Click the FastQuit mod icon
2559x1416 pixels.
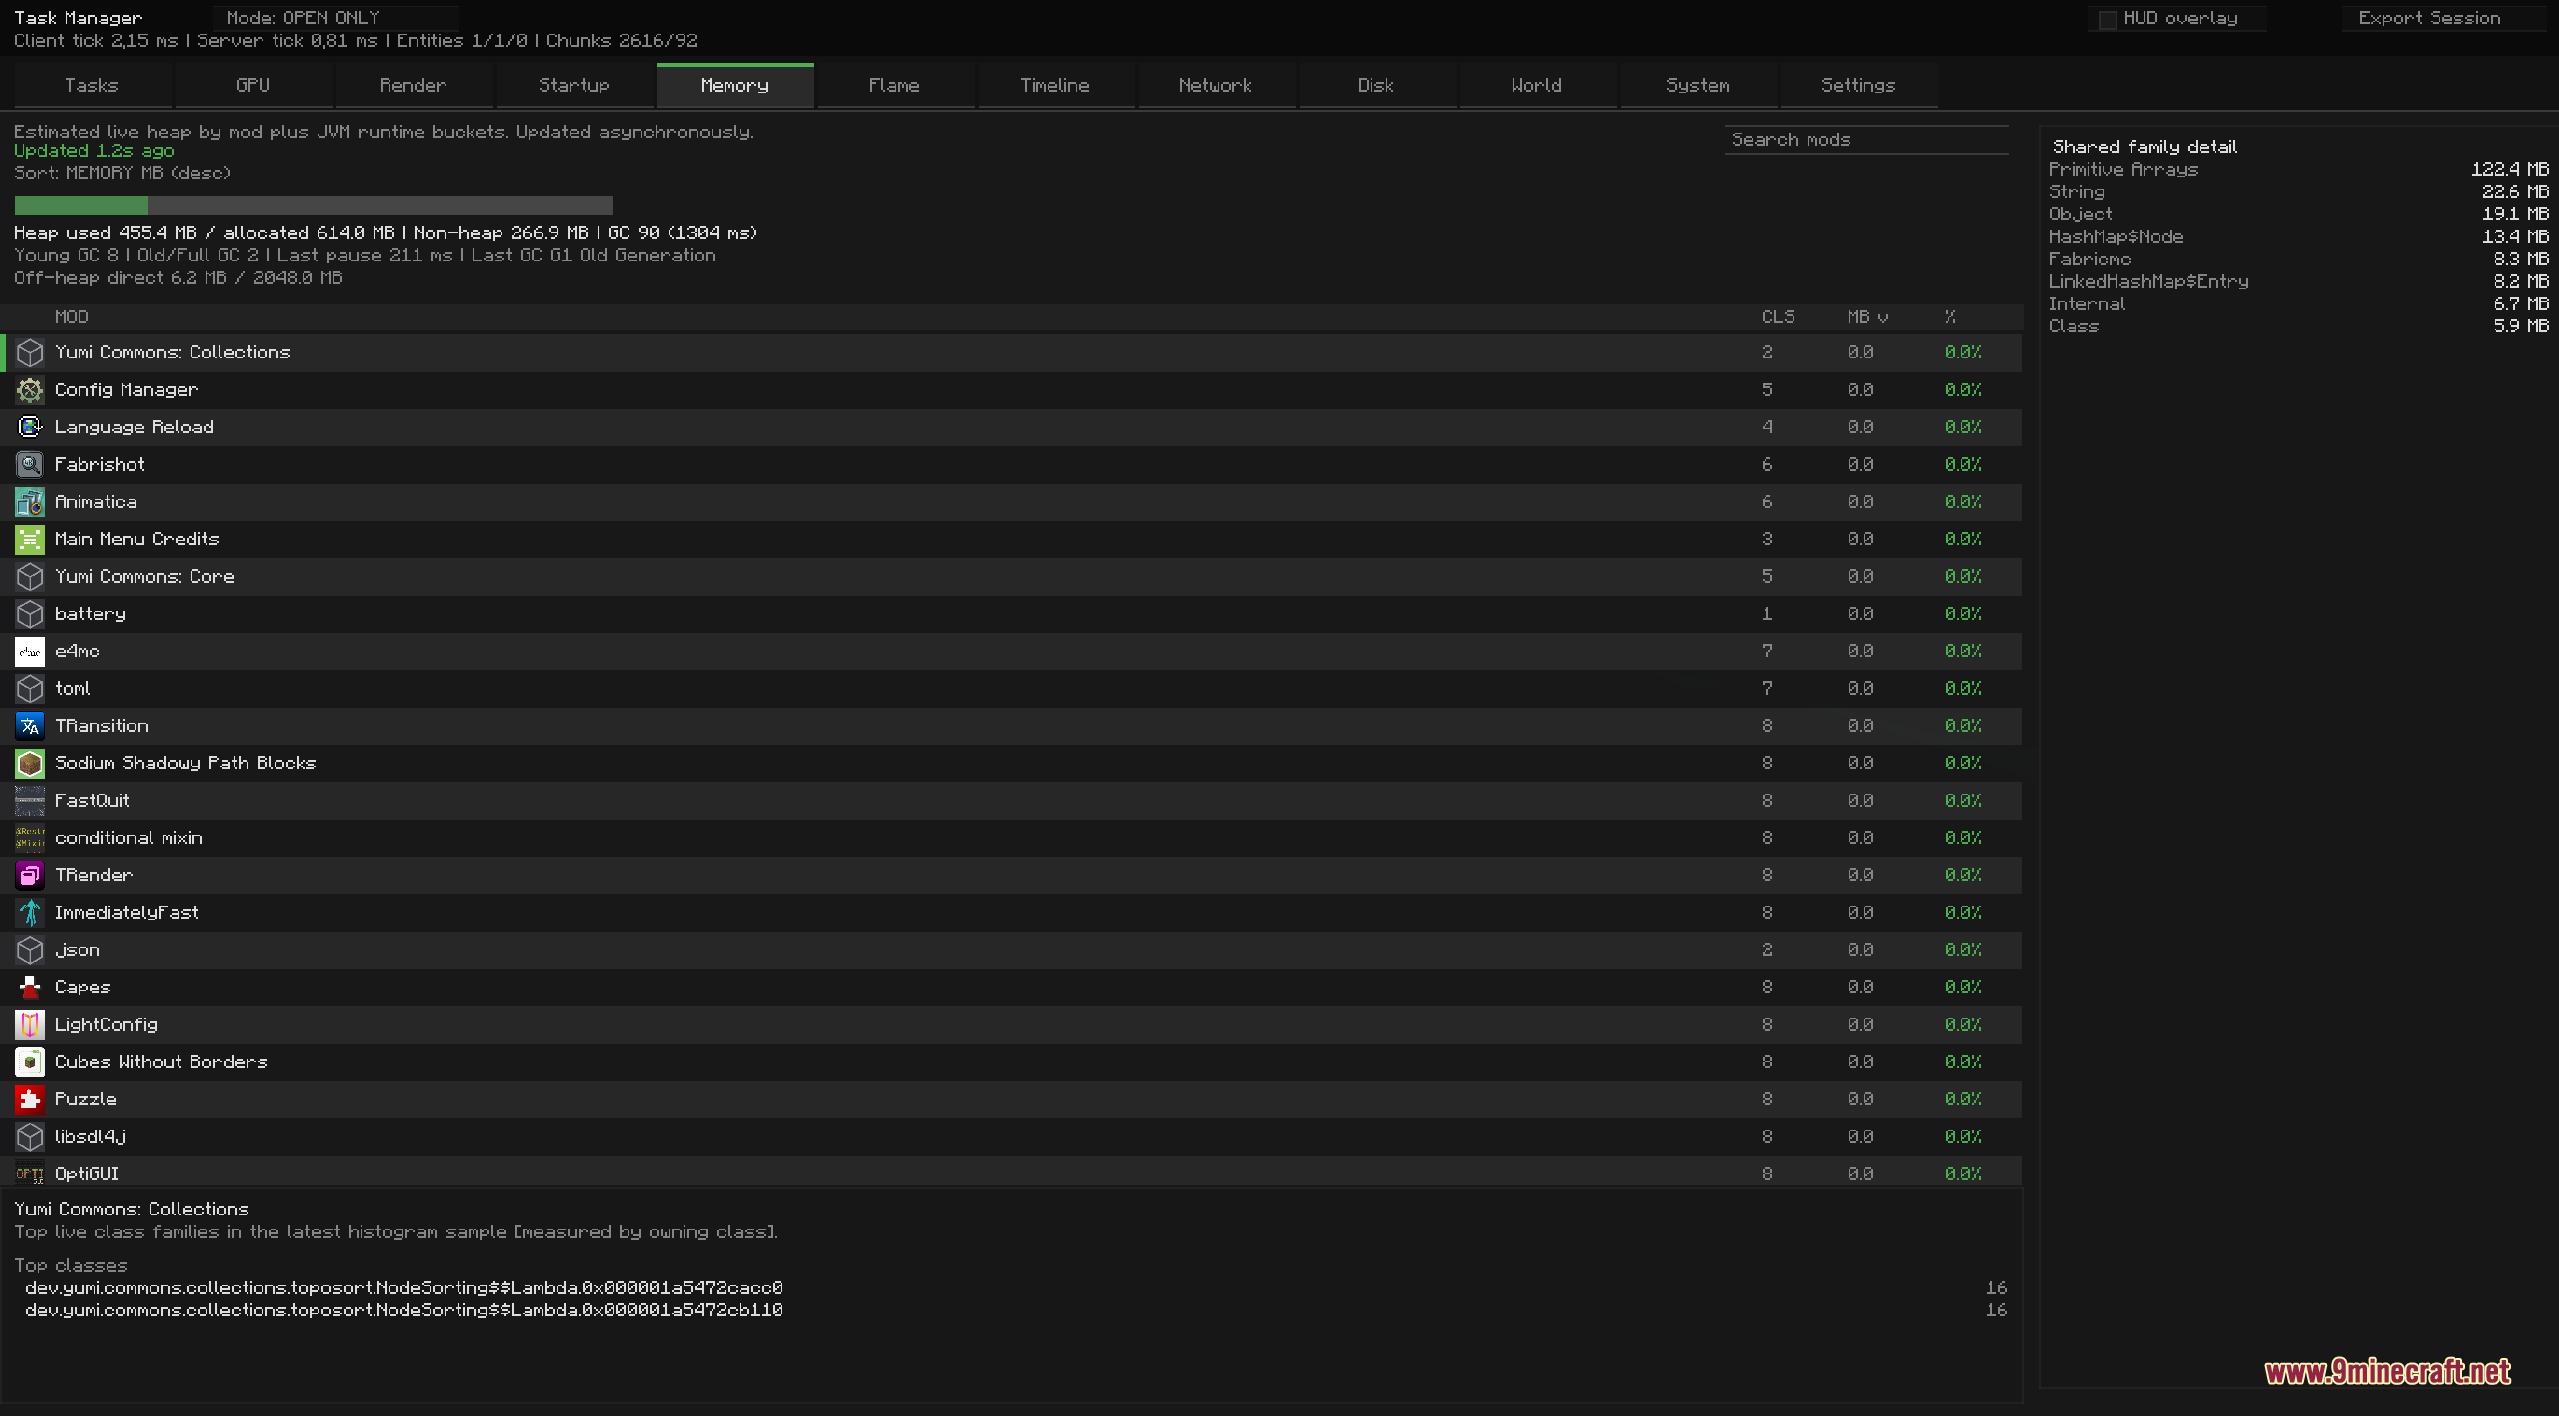click(x=30, y=801)
